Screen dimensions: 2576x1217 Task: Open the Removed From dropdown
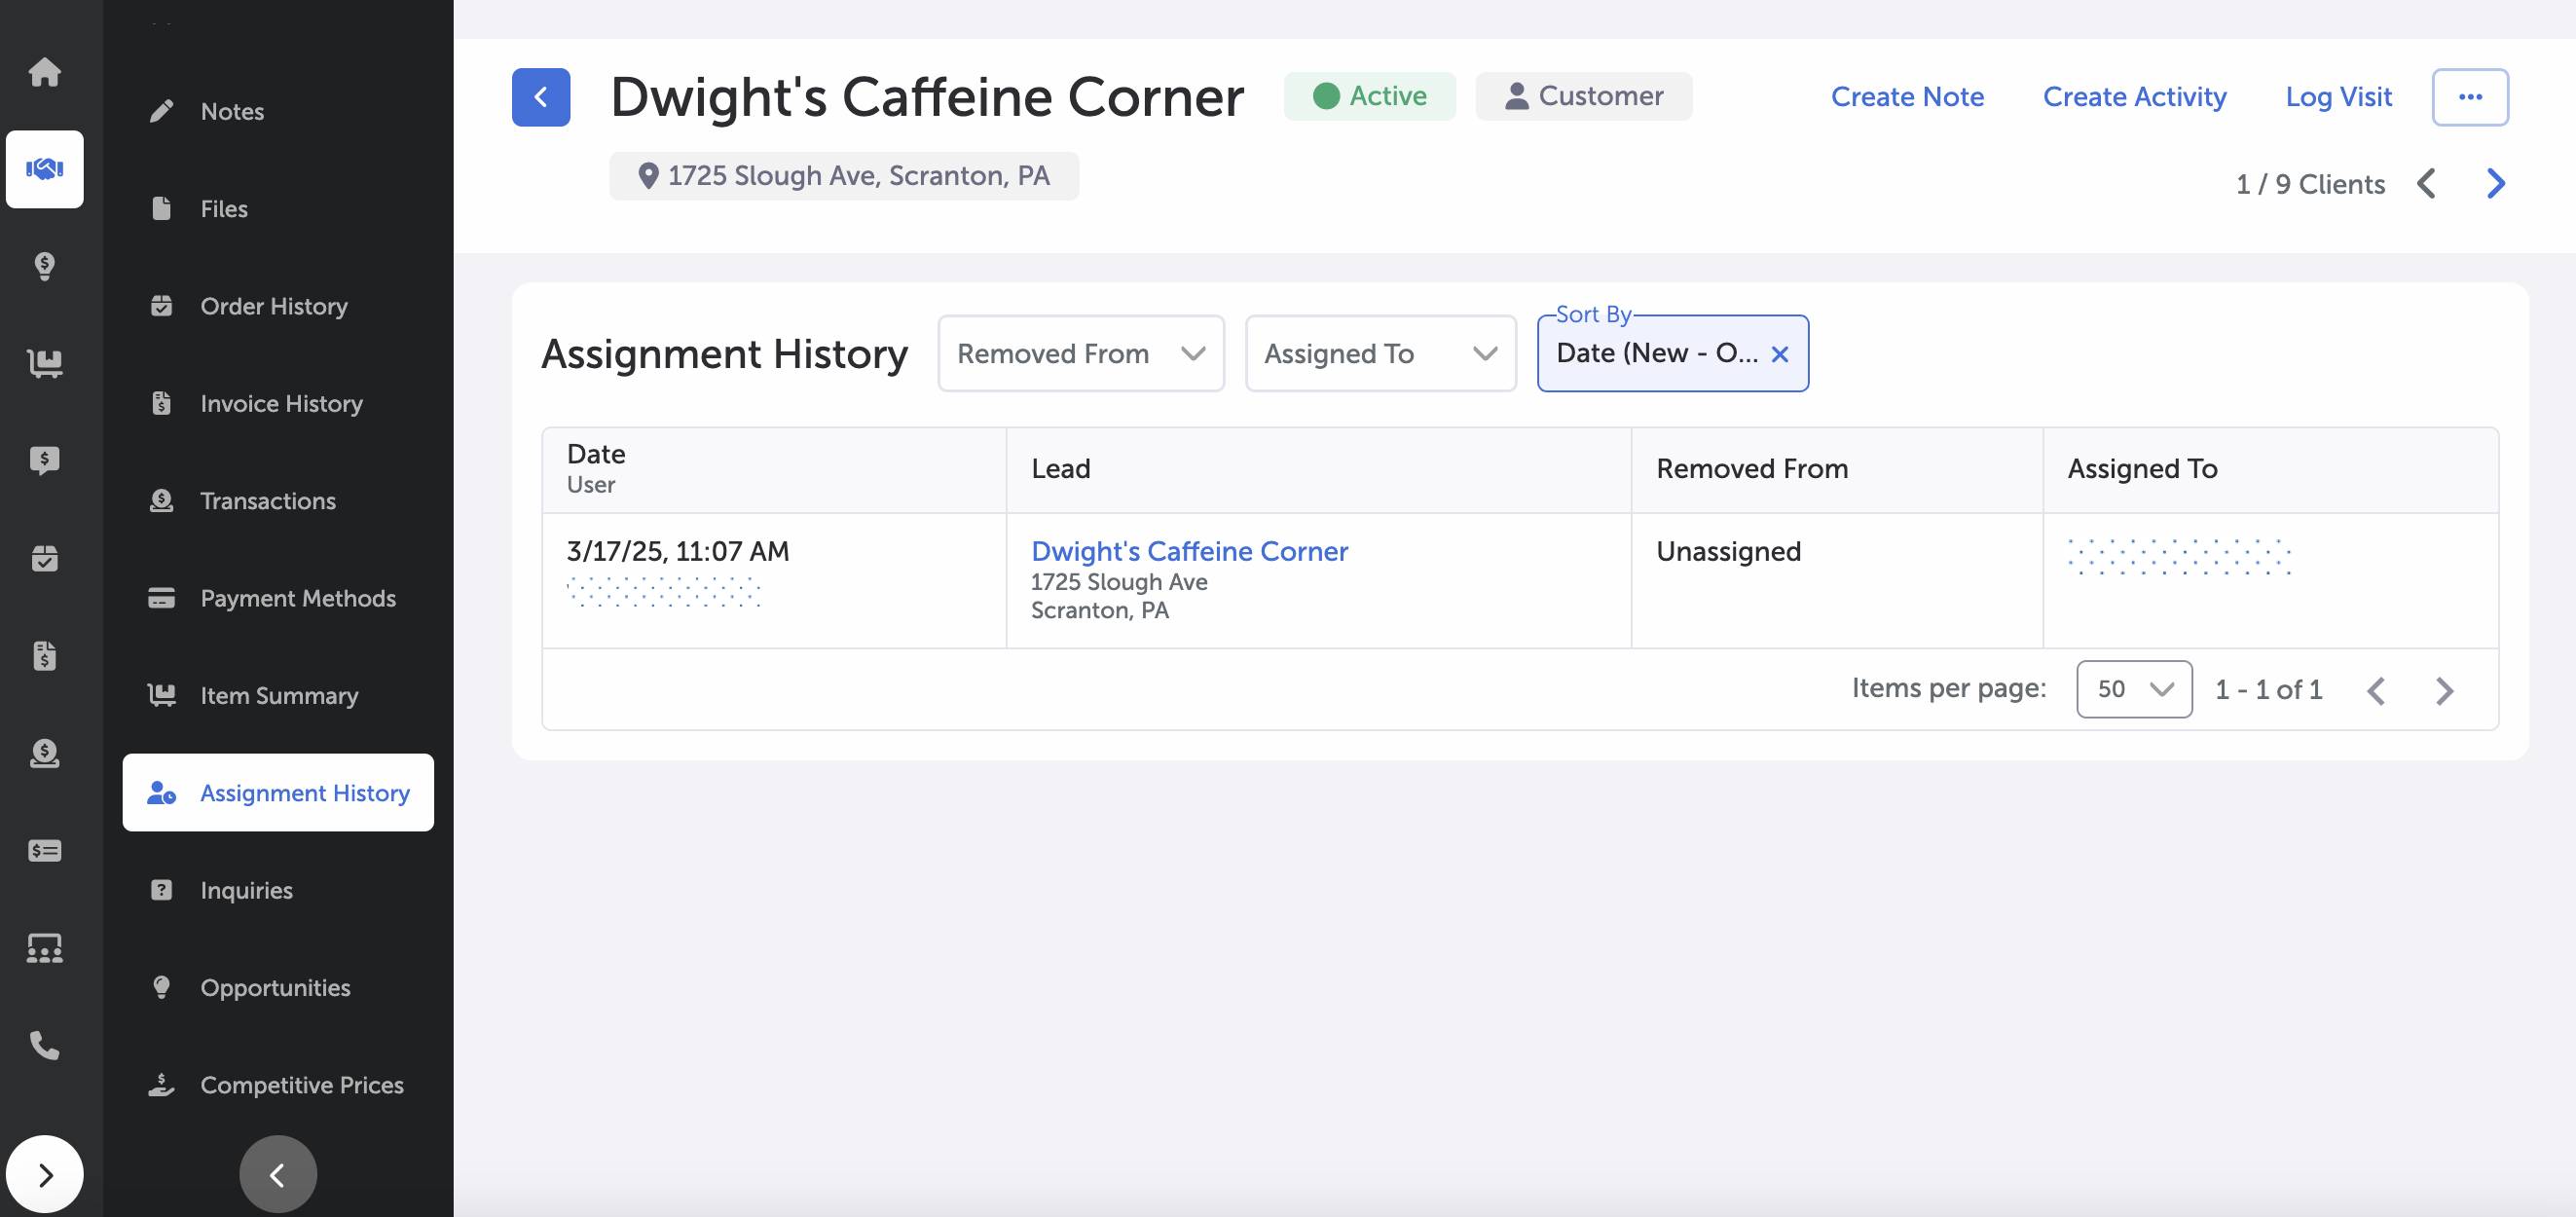tap(1080, 354)
